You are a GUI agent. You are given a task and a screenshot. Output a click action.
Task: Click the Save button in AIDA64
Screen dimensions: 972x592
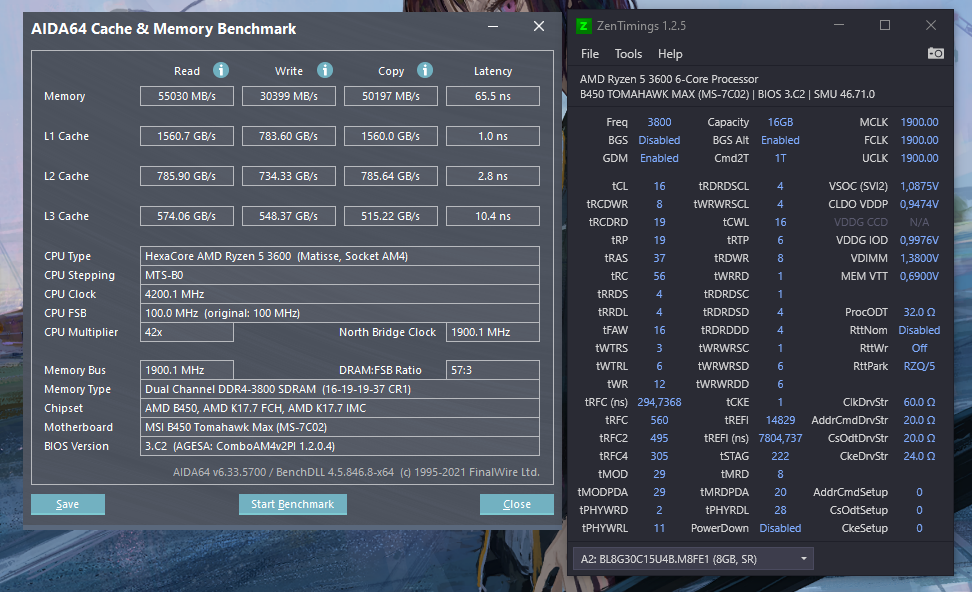[68, 504]
